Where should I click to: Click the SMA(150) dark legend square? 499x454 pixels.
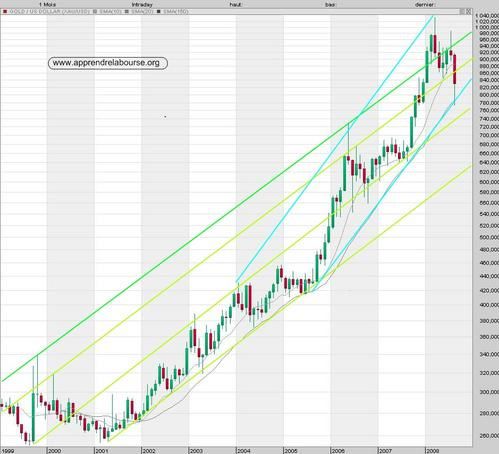pos(159,12)
